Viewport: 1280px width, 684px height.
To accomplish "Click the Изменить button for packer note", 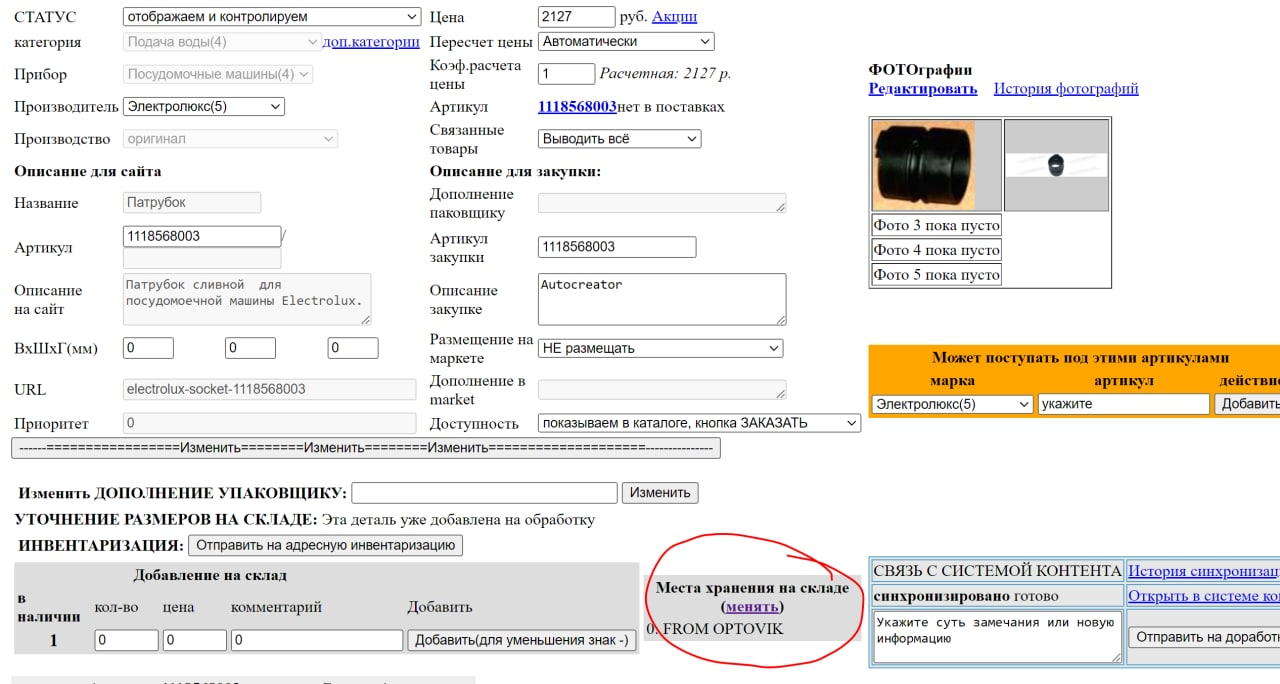I will click(x=660, y=492).
